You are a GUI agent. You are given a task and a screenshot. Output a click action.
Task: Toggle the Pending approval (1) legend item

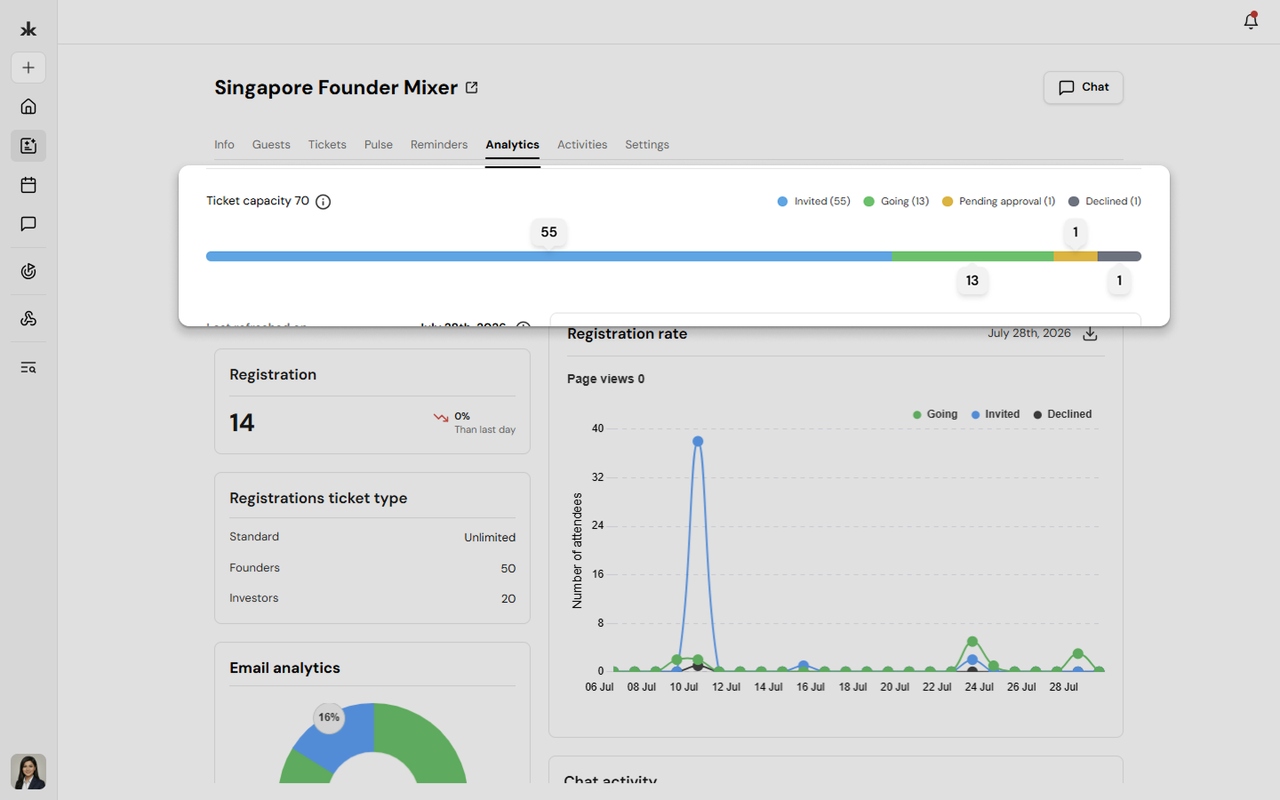coord(998,201)
